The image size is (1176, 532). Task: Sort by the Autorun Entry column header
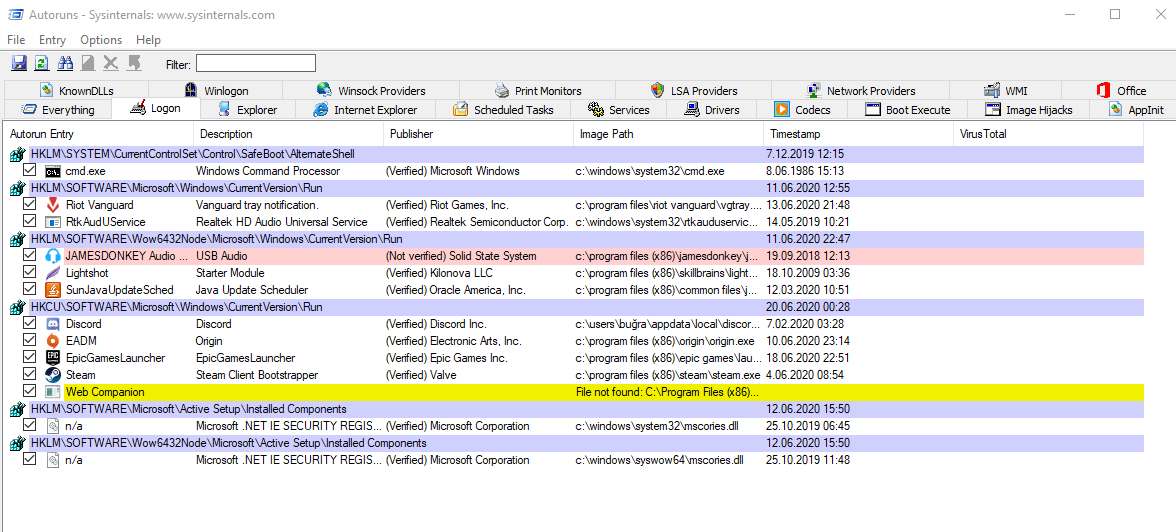pyautogui.click(x=99, y=134)
